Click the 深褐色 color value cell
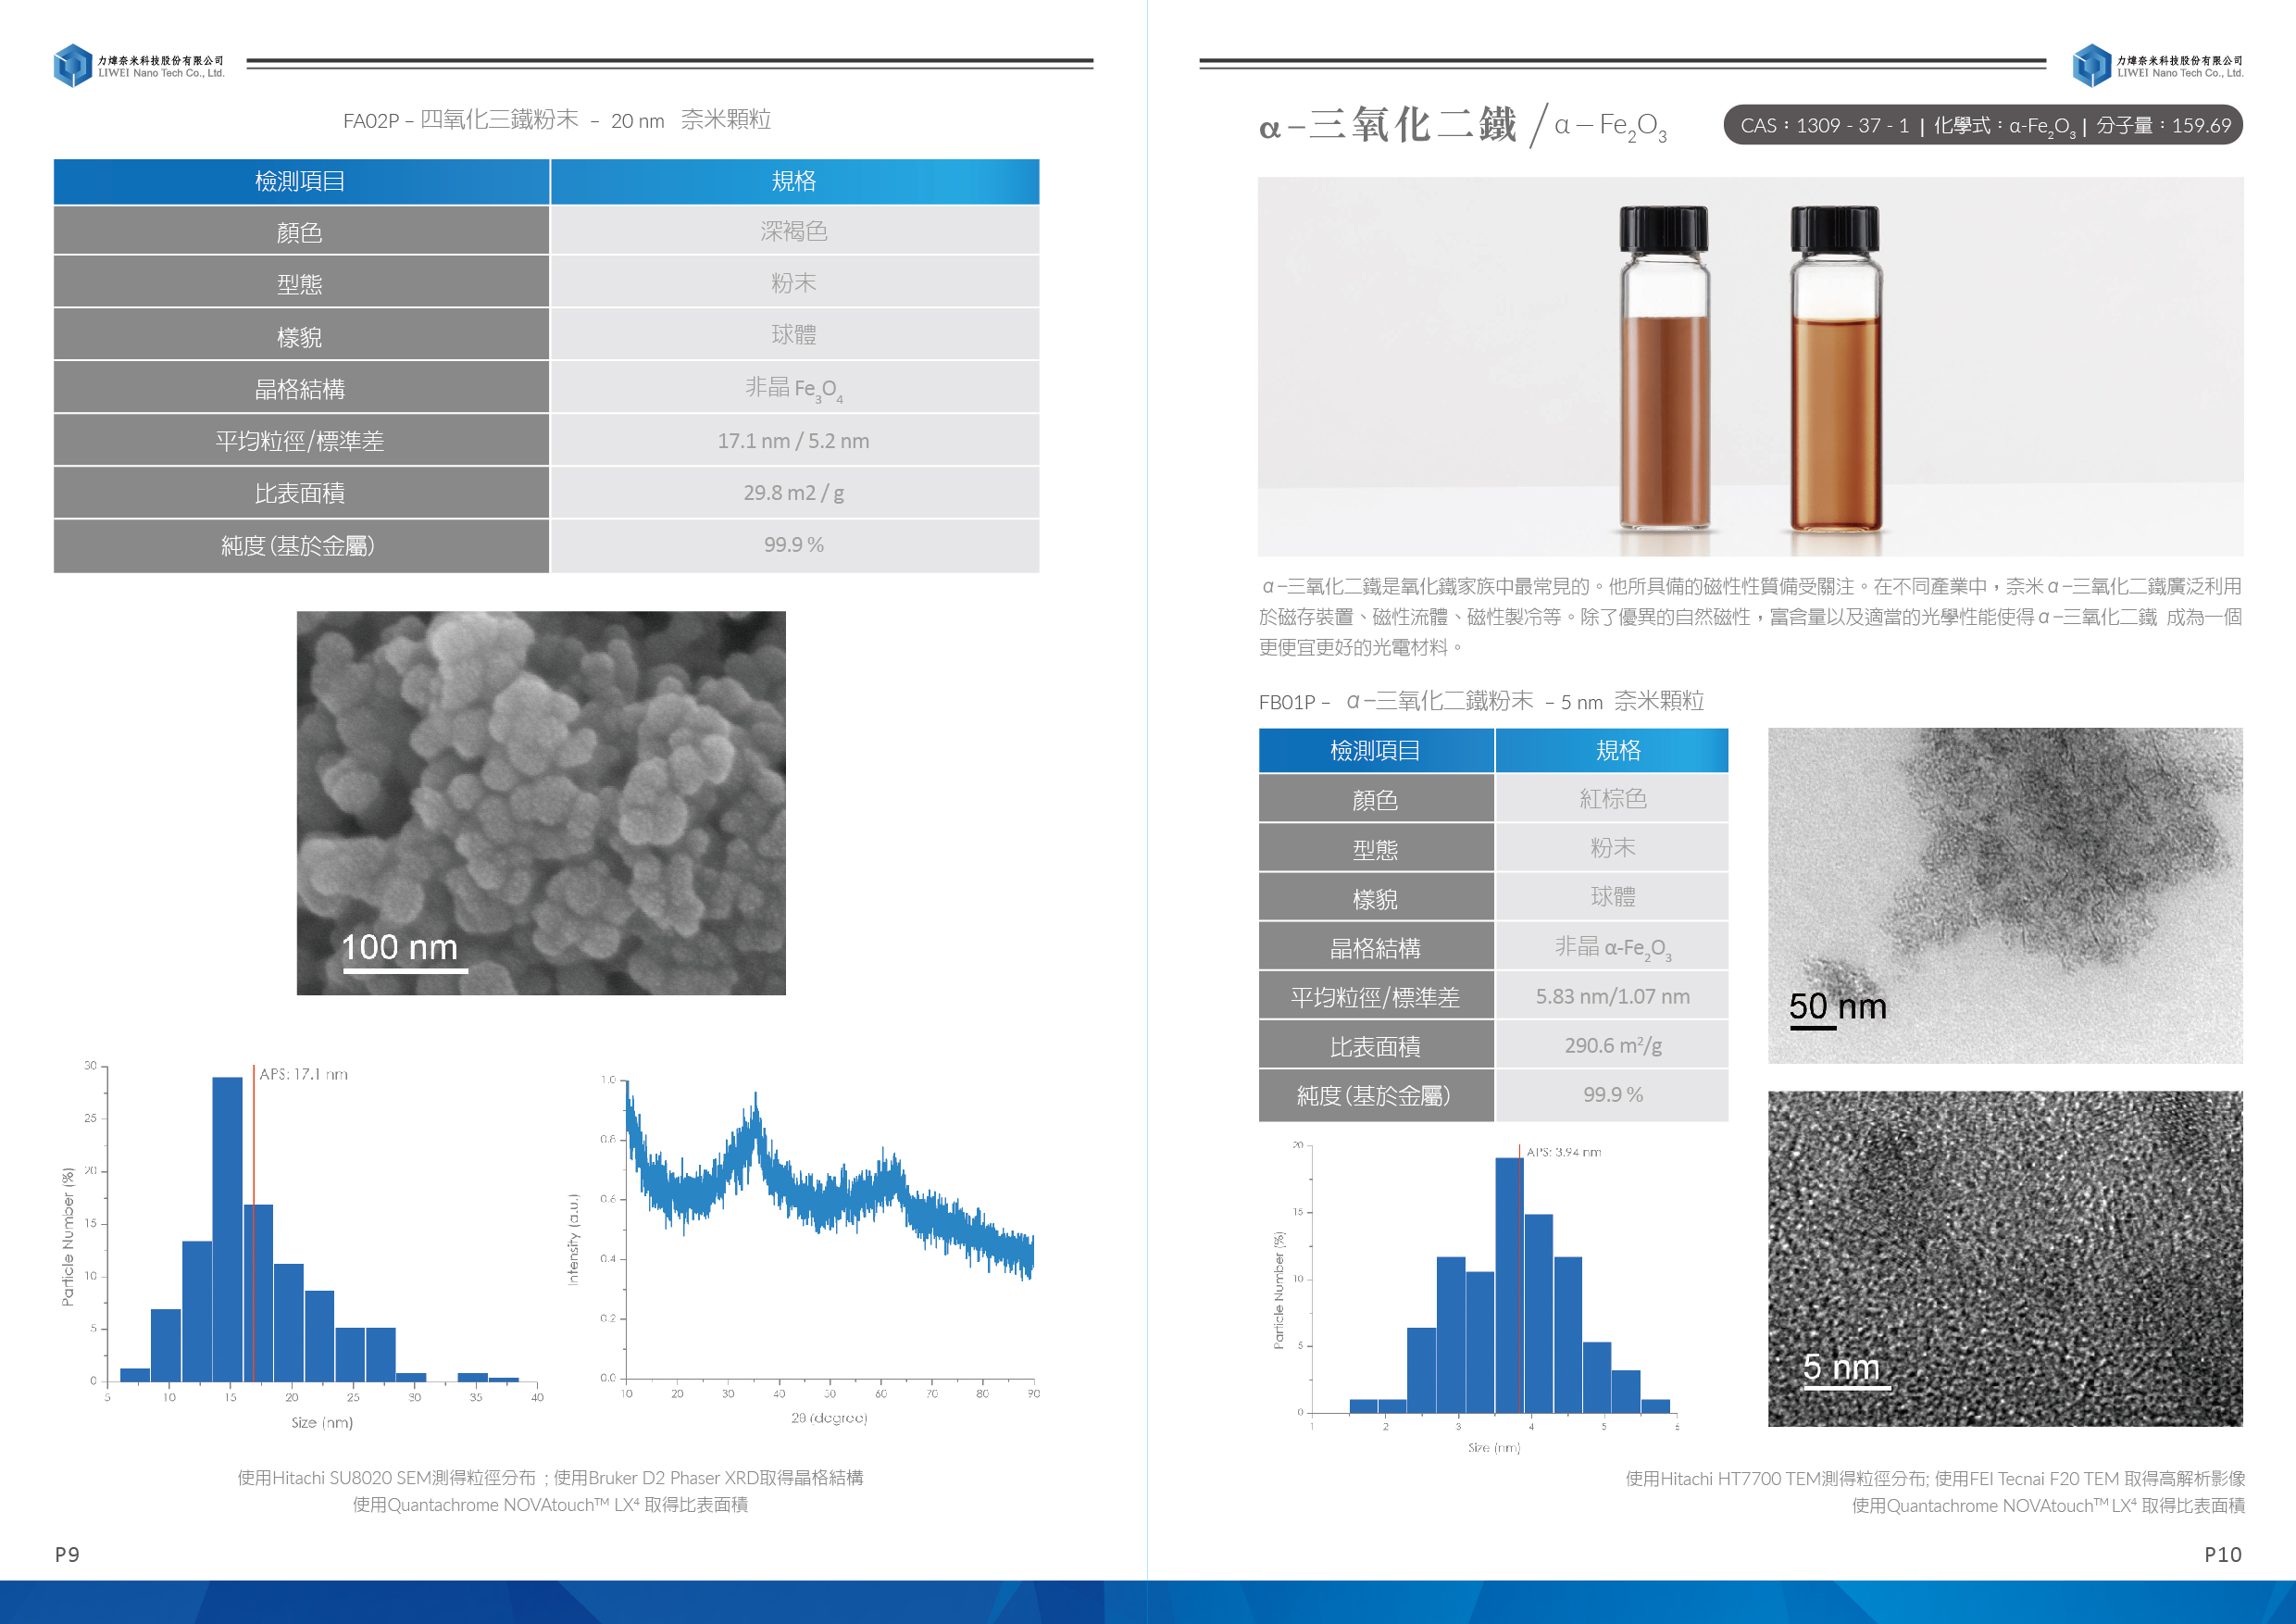2296x1624 pixels. [793, 232]
